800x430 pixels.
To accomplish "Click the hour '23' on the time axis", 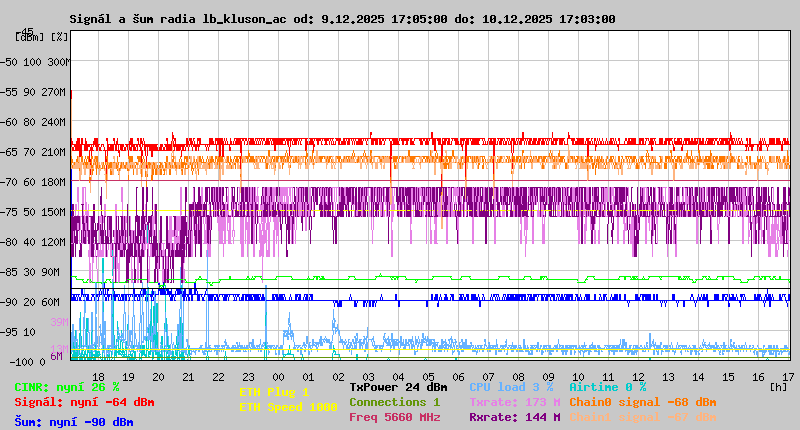I will coord(248,377).
